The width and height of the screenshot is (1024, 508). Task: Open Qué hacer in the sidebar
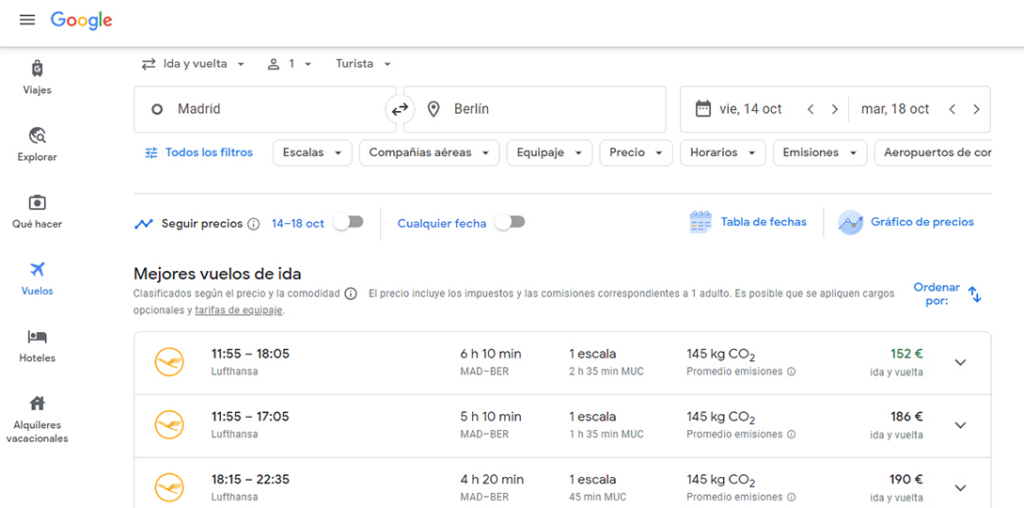tap(37, 211)
